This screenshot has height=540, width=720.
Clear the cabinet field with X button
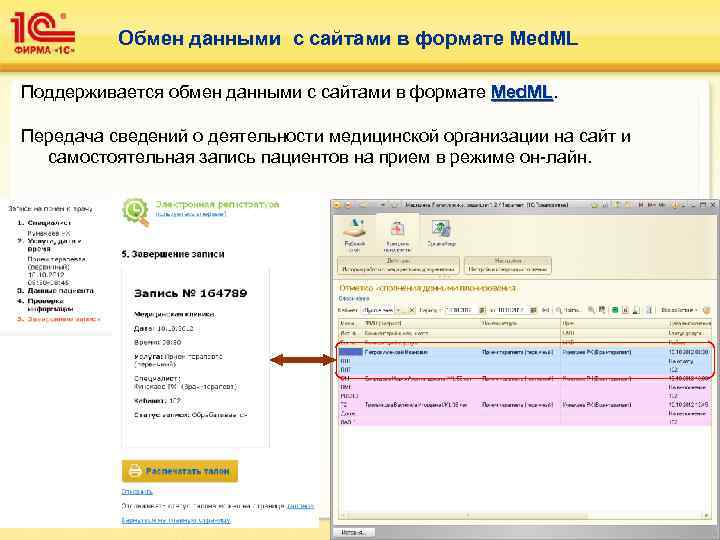411,310
